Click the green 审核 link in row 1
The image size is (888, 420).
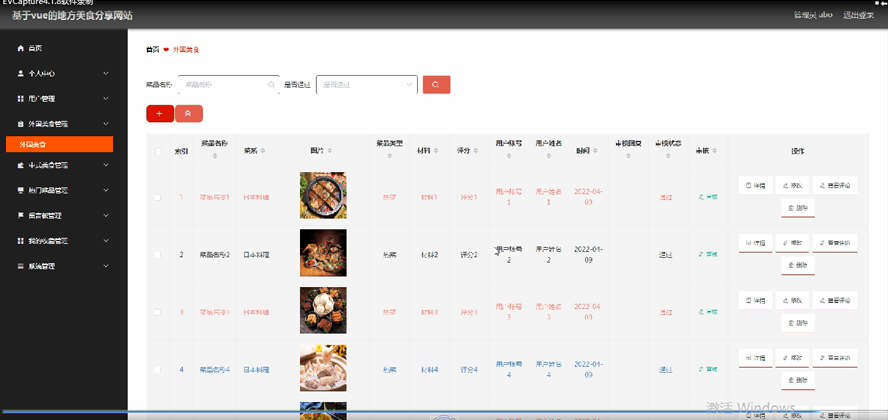click(x=708, y=197)
